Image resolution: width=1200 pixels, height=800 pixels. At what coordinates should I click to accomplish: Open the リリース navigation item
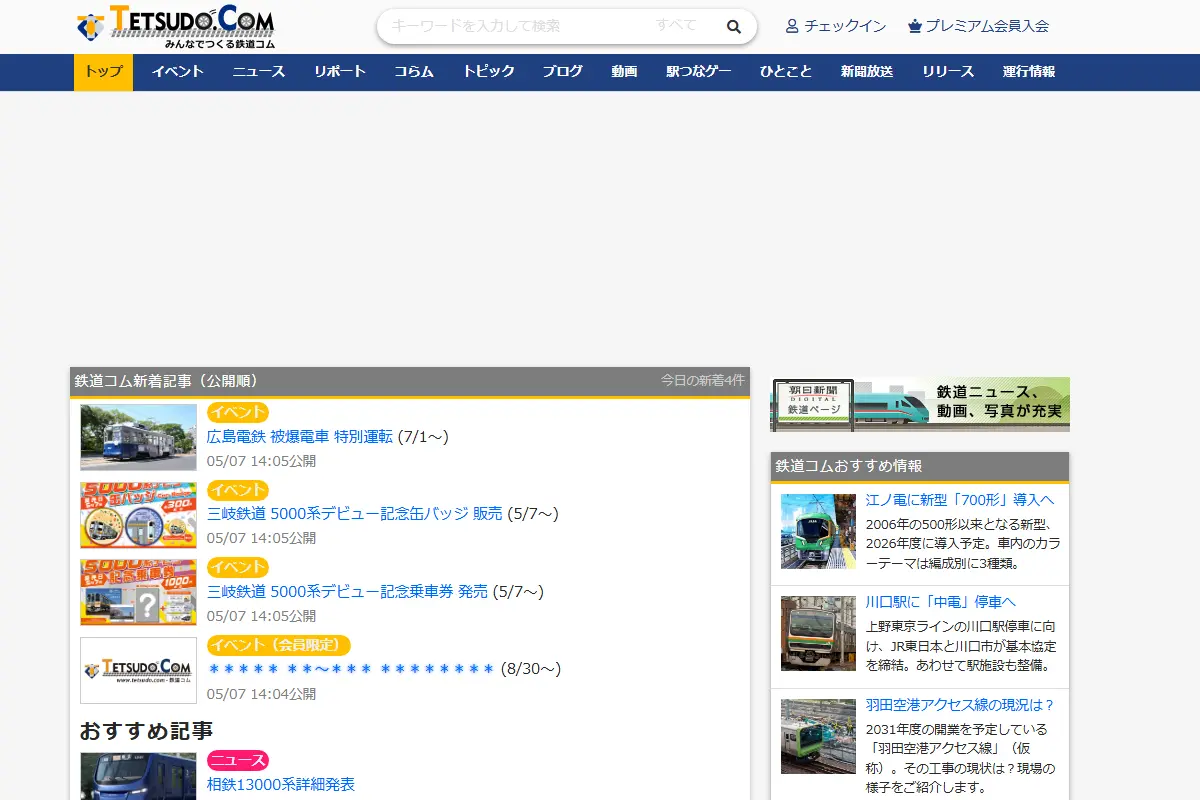click(x=948, y=72)
